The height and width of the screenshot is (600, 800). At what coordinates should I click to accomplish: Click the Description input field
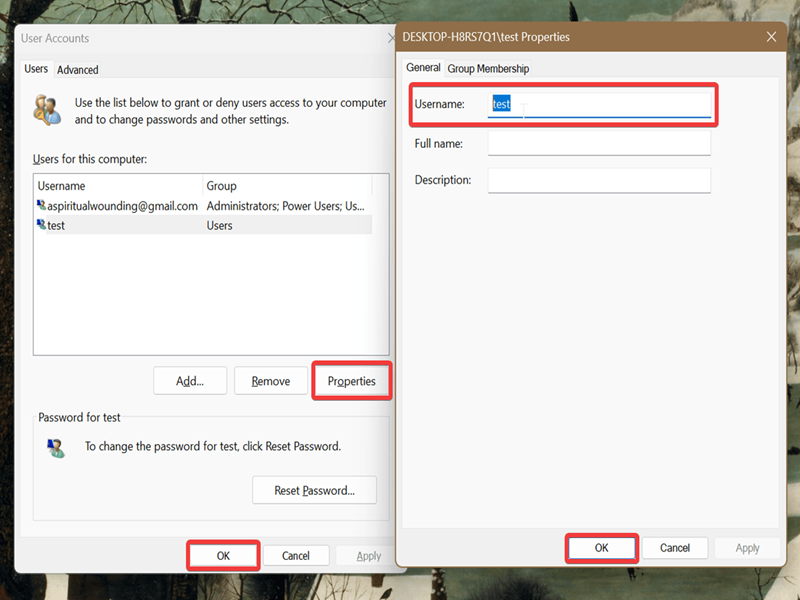(x=599, y=180)
